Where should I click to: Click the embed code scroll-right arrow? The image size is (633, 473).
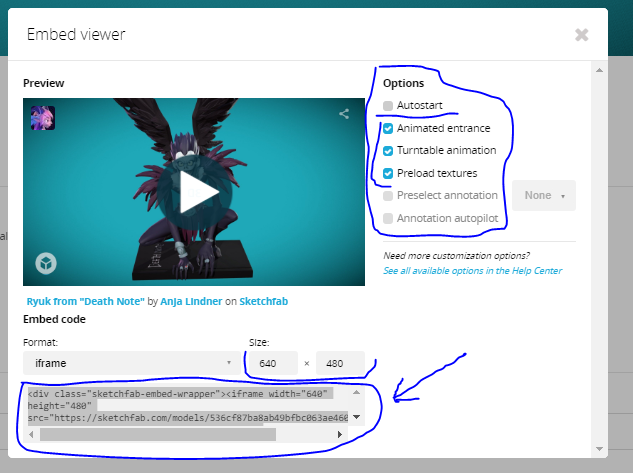pos(340,435)
